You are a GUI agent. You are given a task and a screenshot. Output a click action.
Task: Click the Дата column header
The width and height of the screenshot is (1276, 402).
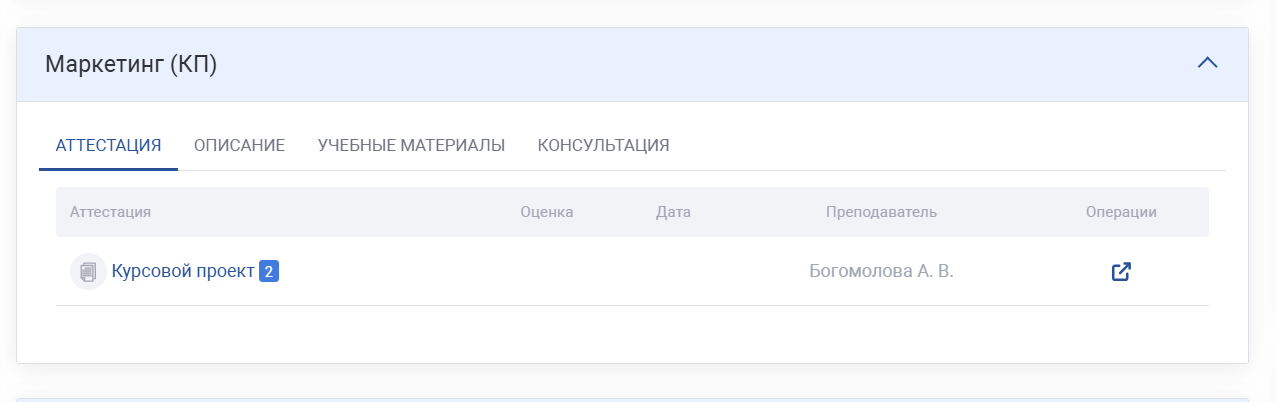click(x=673, y=212)
